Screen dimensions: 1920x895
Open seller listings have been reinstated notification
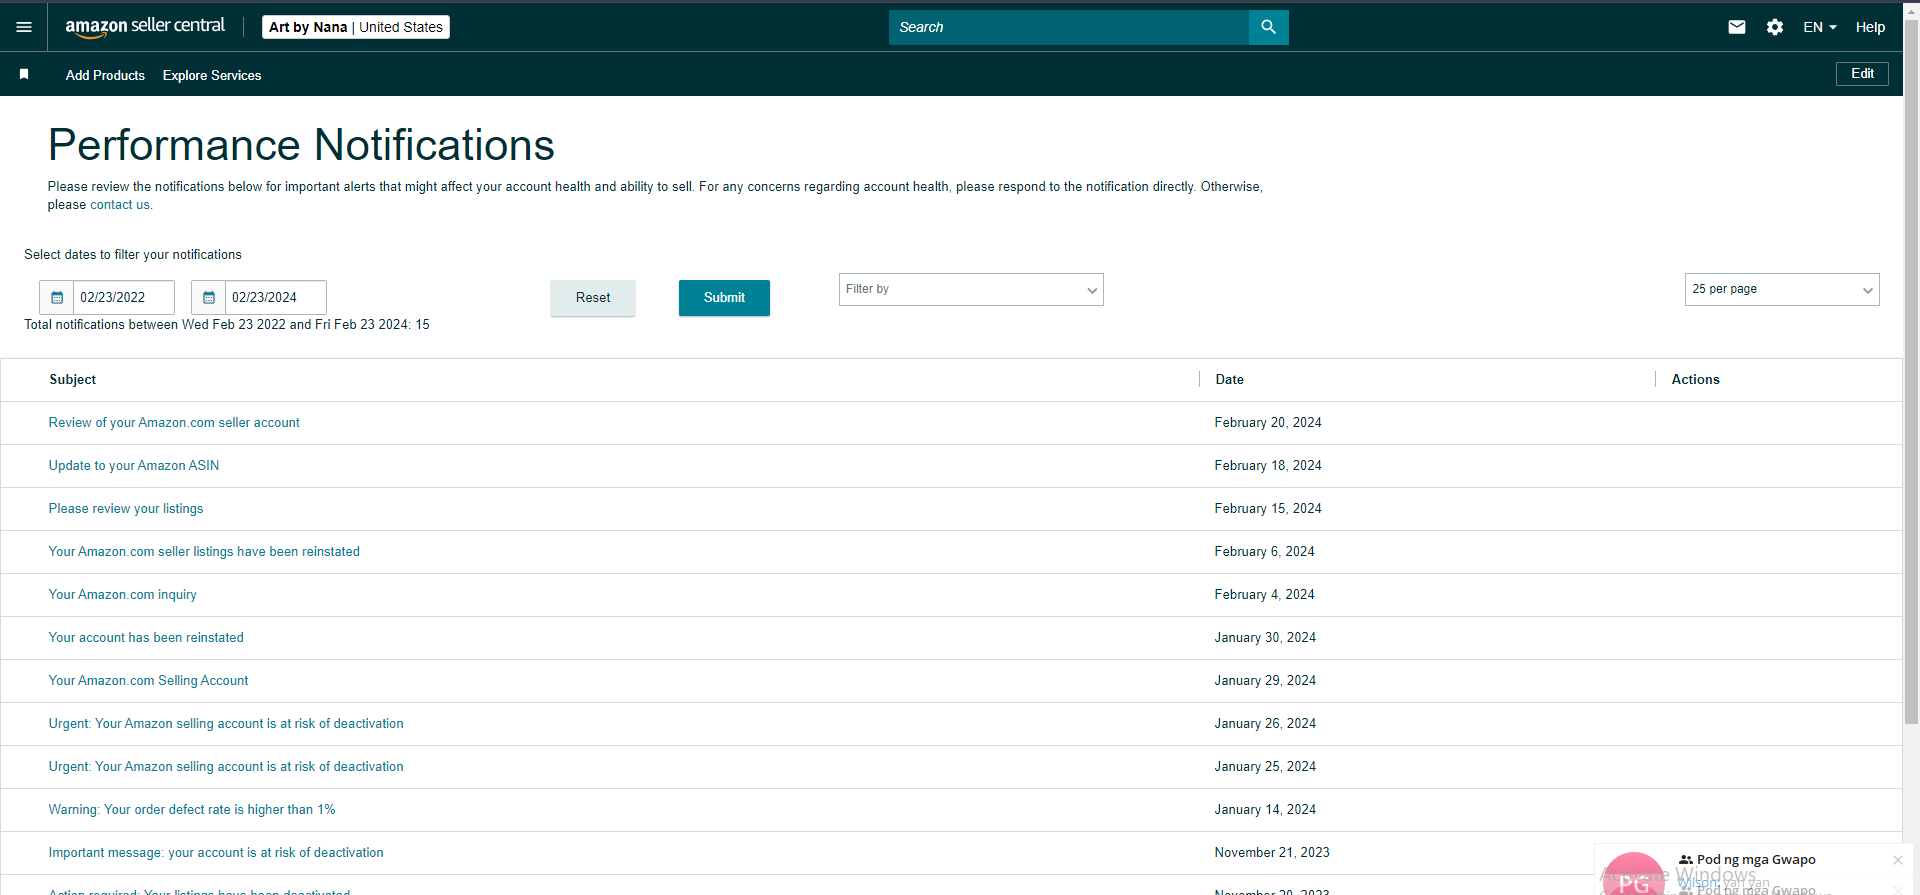[x=204, y=552]
